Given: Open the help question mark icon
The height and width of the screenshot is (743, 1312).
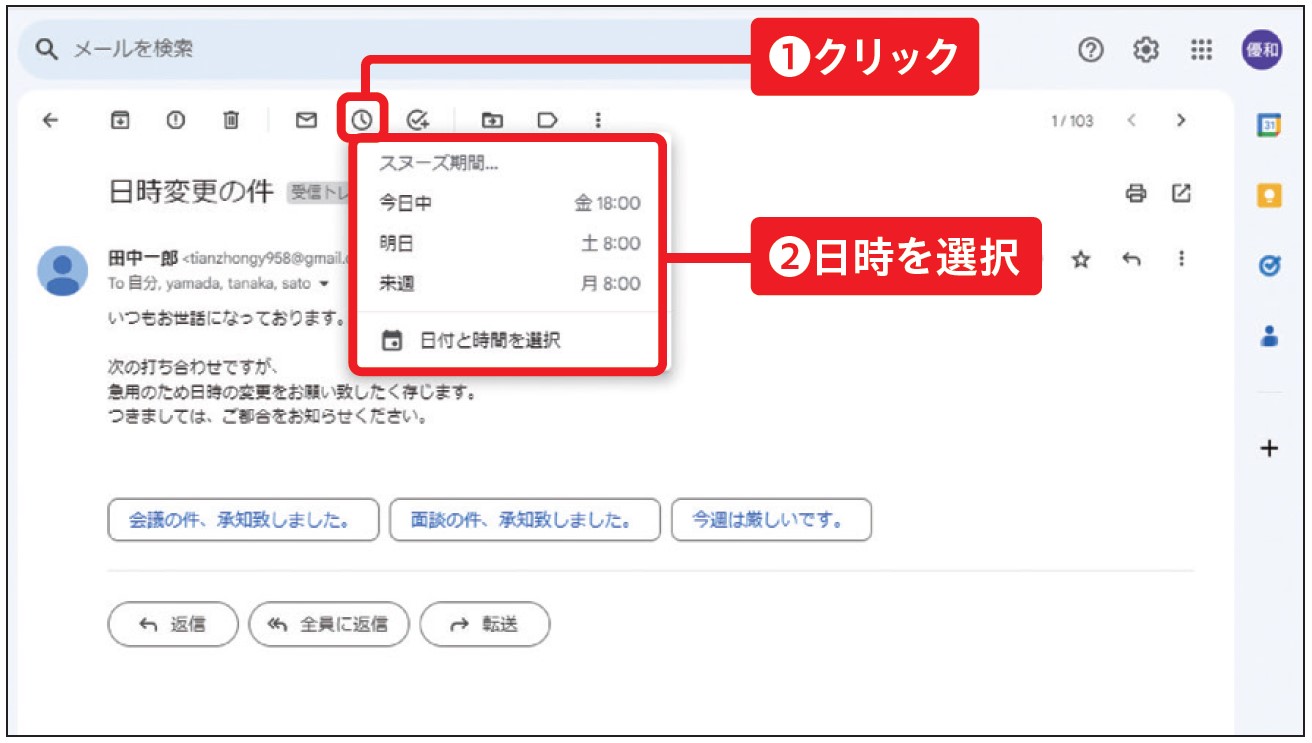Looking at the screenshot, I should (x=1091, y=50).
